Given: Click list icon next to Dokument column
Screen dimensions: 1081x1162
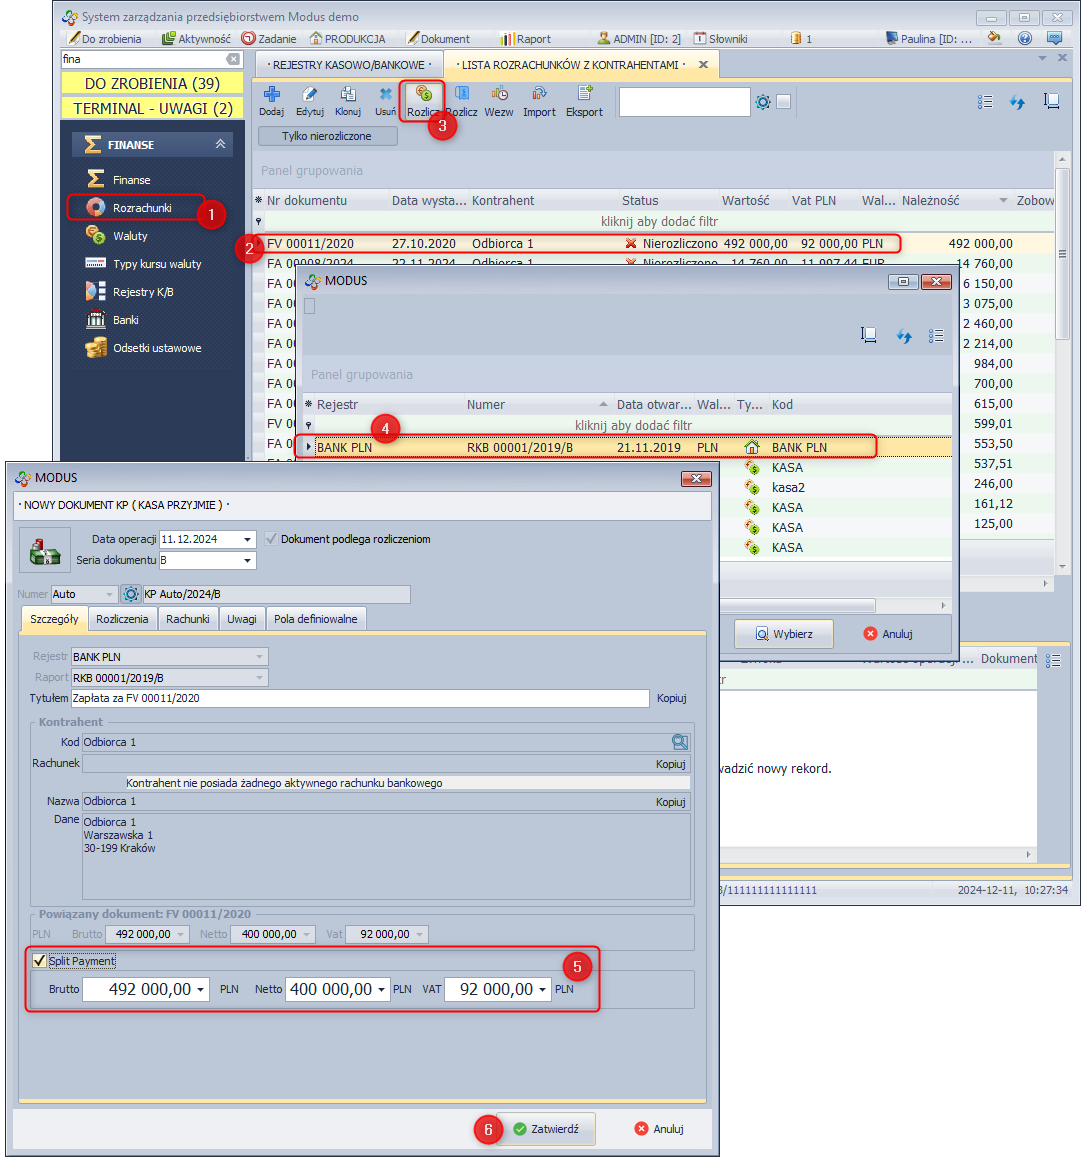Looking at the screenshot, I should pos(1053,660).
